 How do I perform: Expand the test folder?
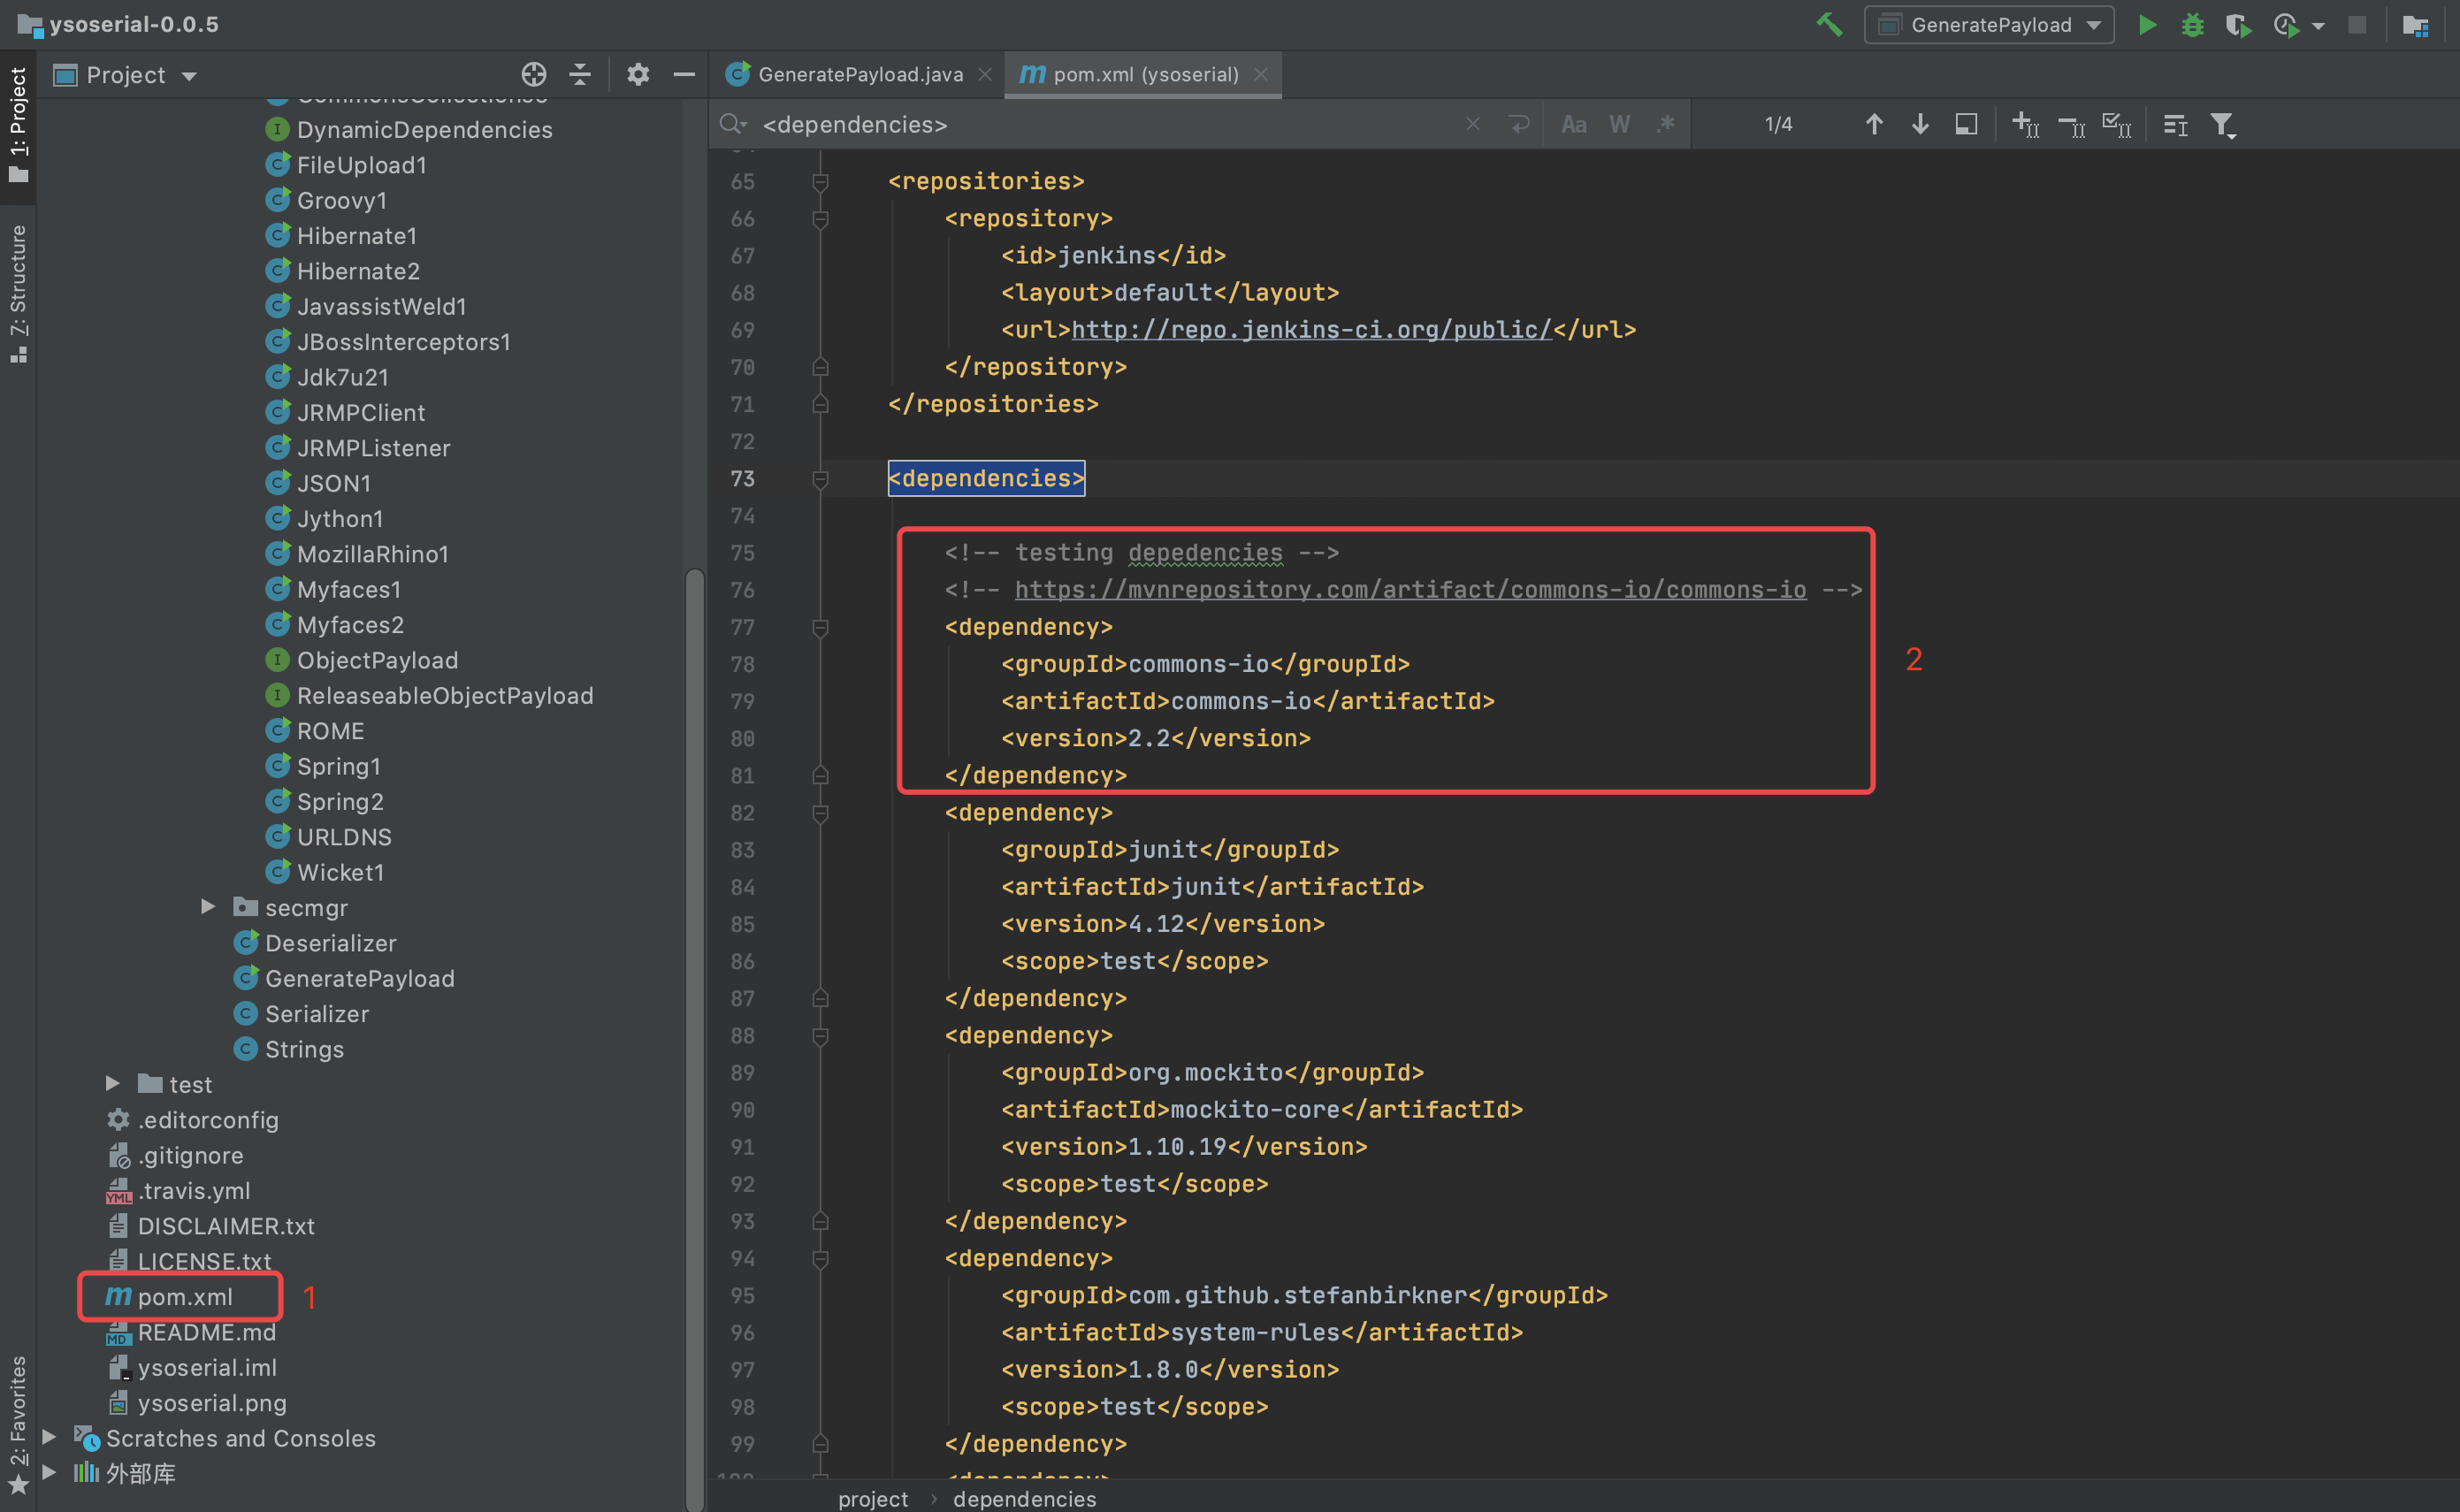coord(112,1083)
